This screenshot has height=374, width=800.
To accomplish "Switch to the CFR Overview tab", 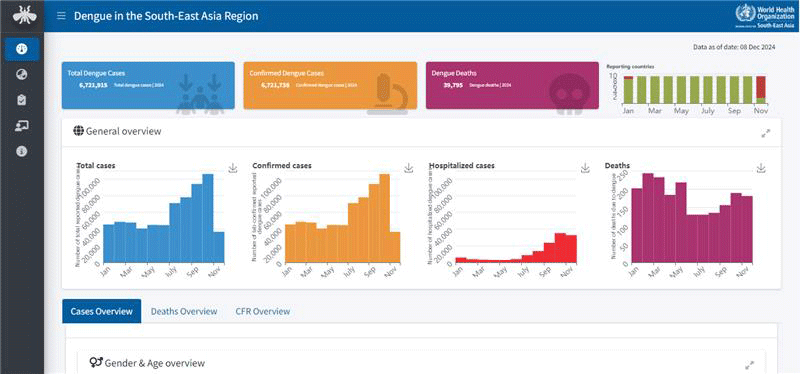I will [x=263, y=311].
